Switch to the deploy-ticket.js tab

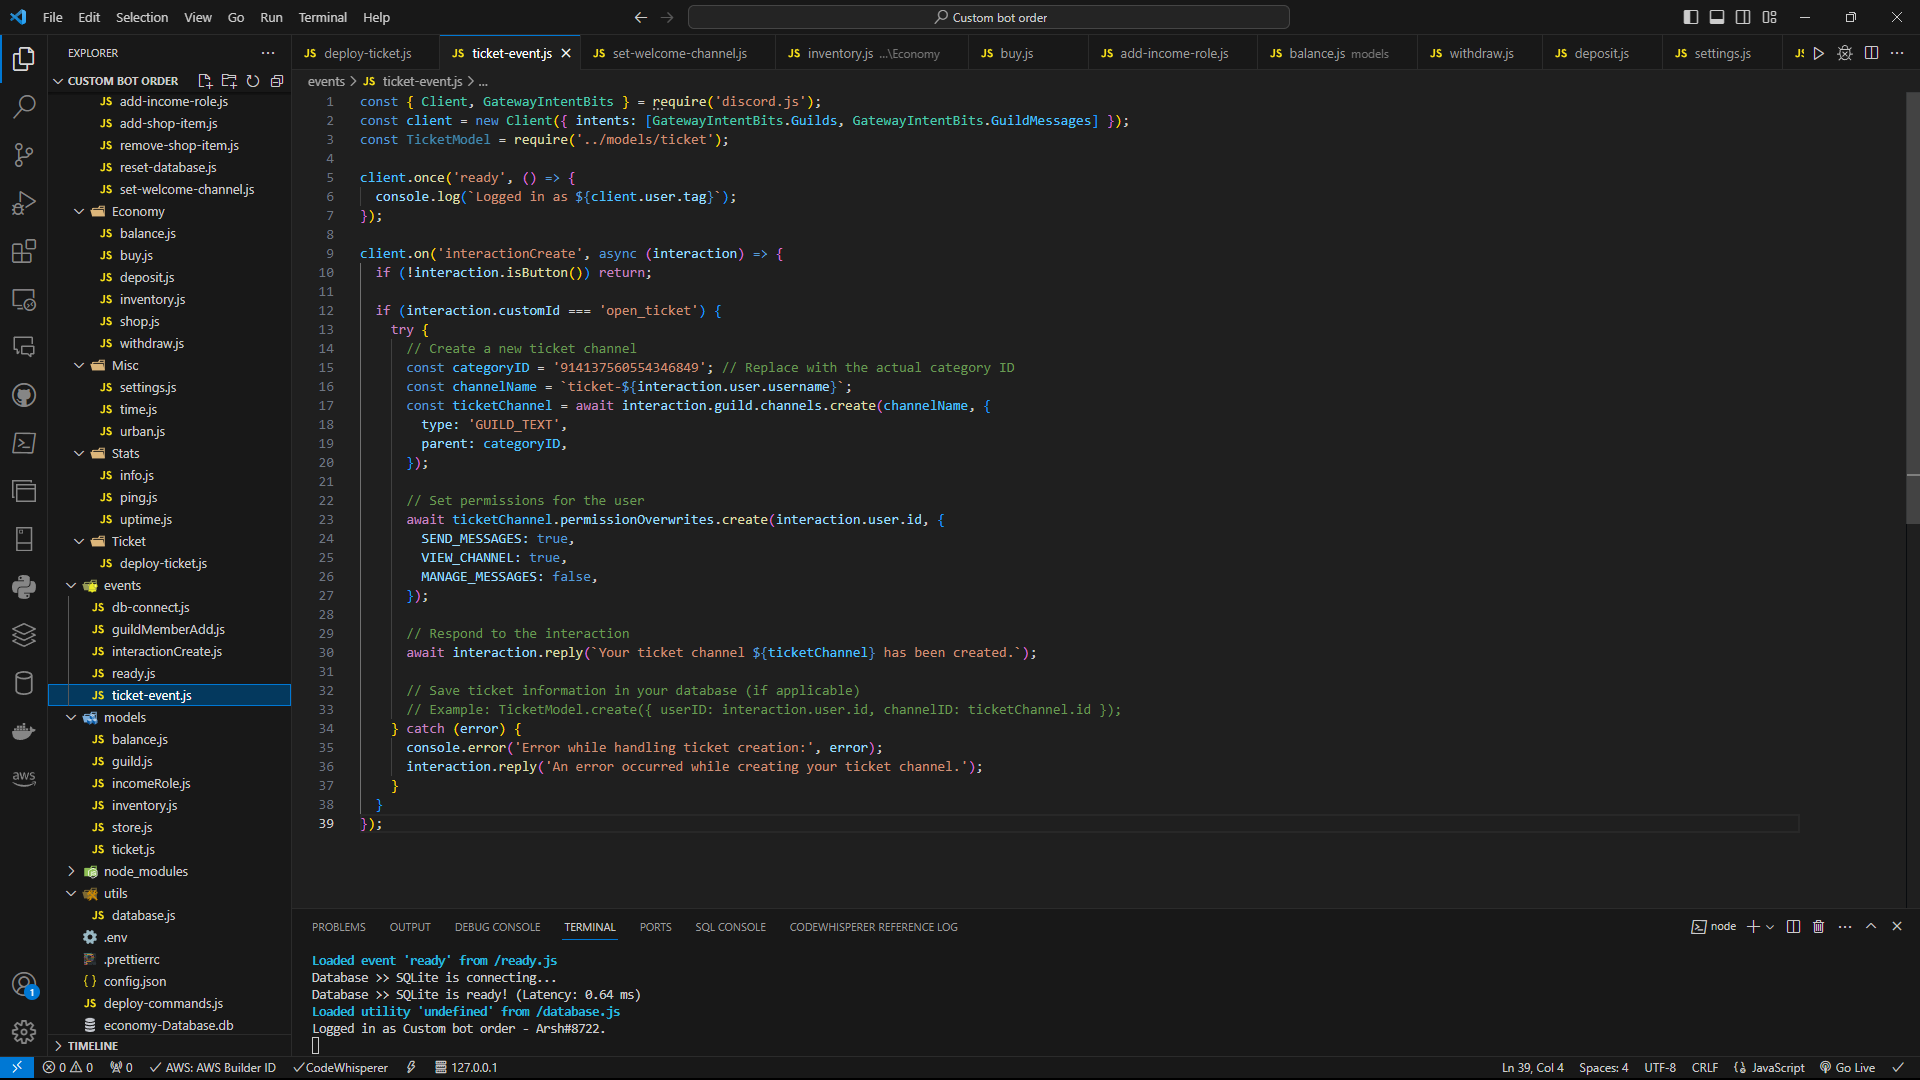(365, 53)
